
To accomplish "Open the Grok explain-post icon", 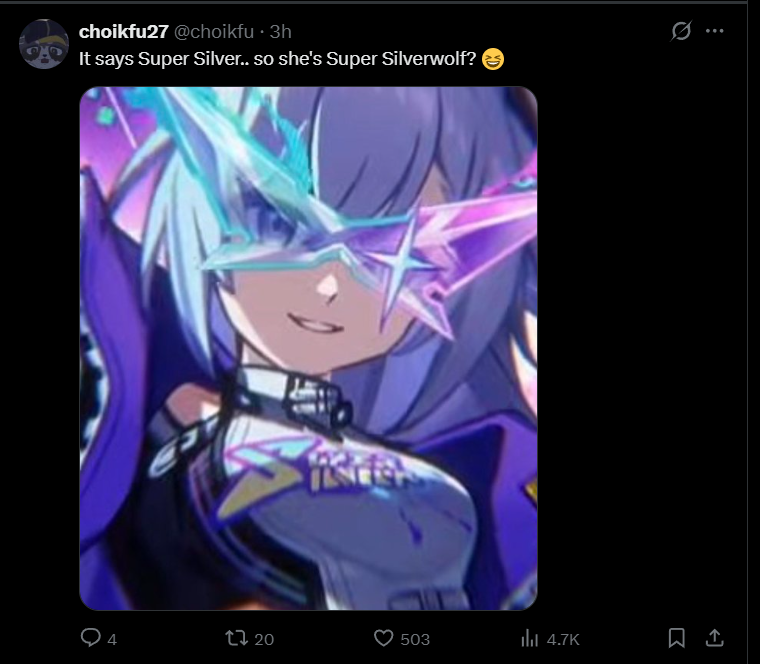I will [x=681, y=32].
